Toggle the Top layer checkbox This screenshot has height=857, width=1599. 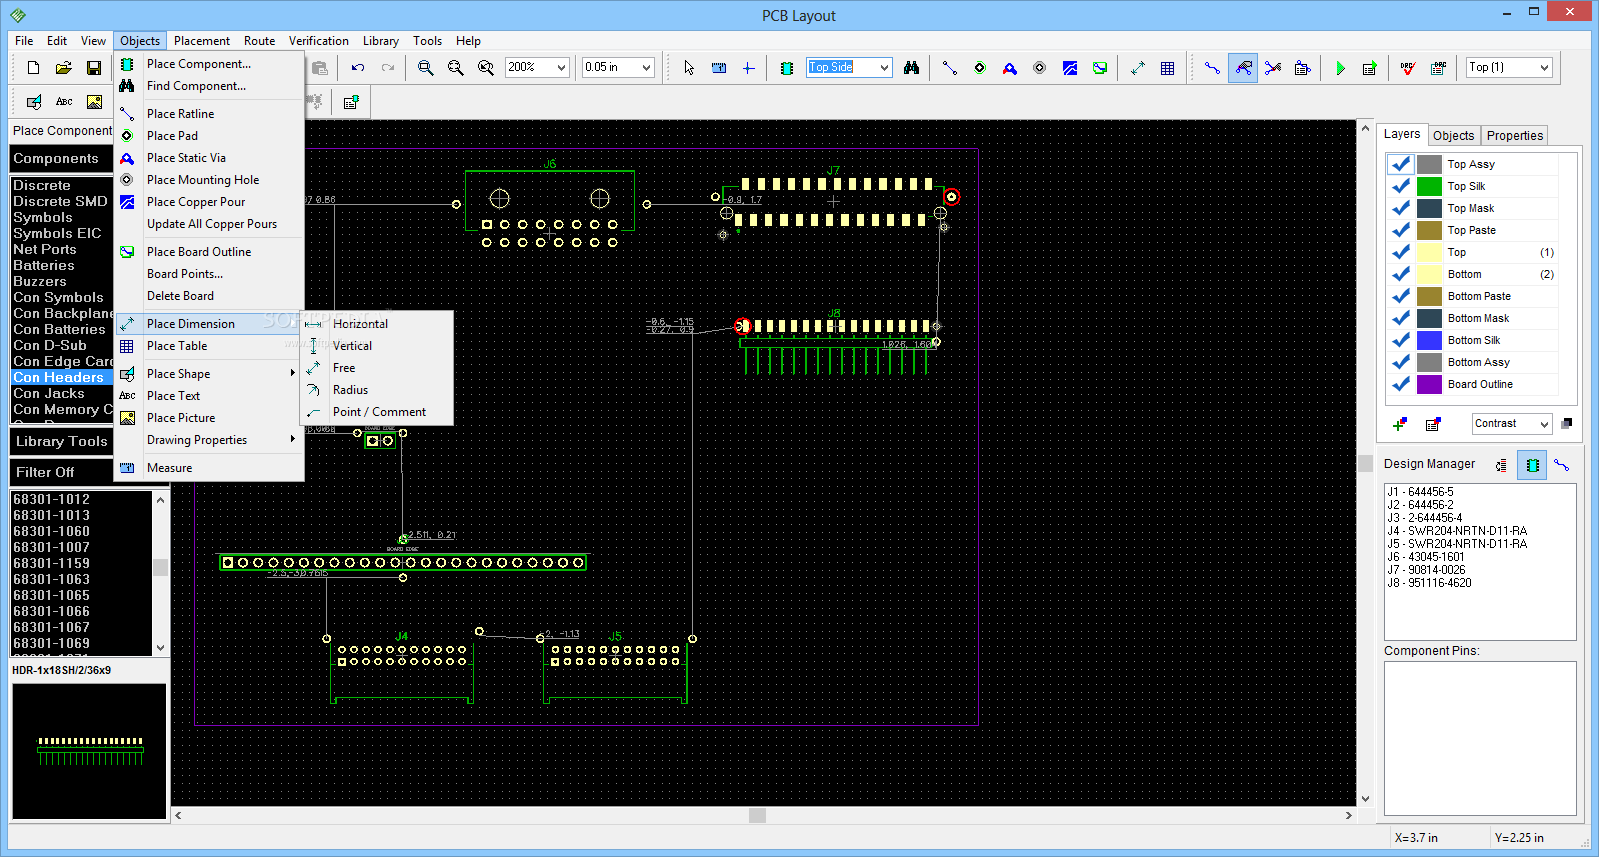[x=1400, y=252]
